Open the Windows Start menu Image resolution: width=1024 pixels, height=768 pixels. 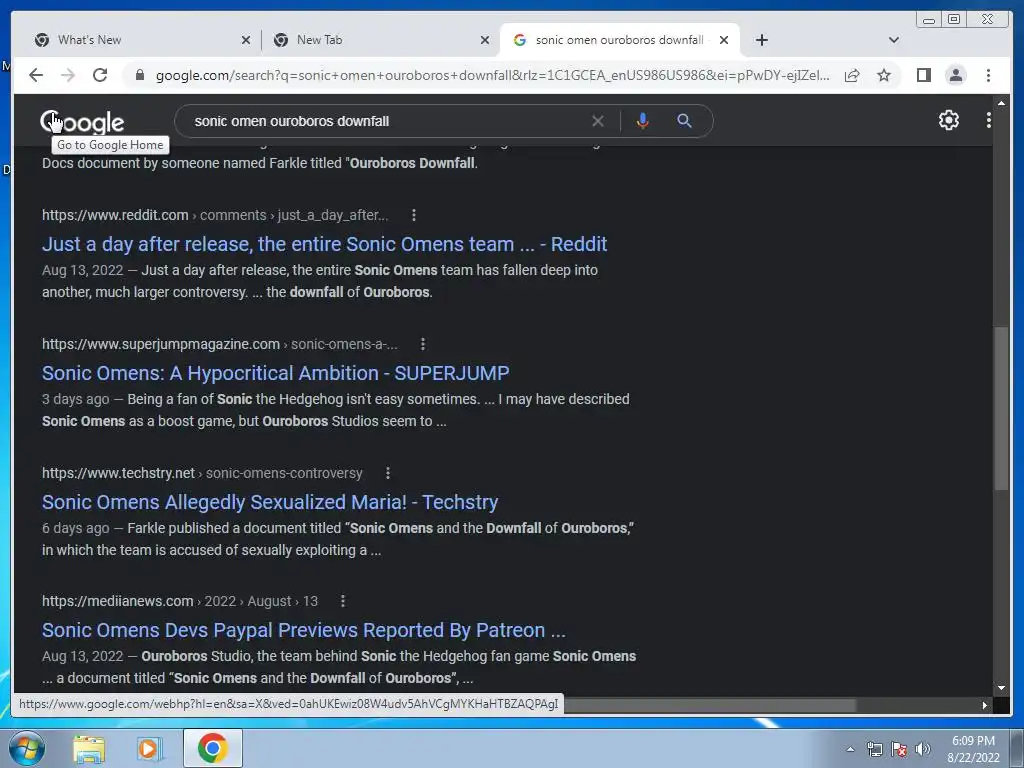coord(26,748)
